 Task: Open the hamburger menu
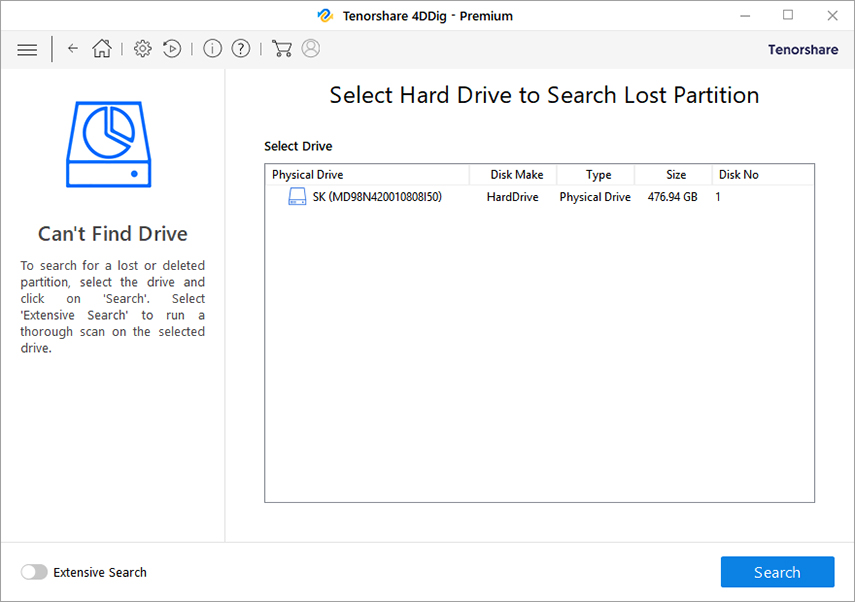point(27,50)
